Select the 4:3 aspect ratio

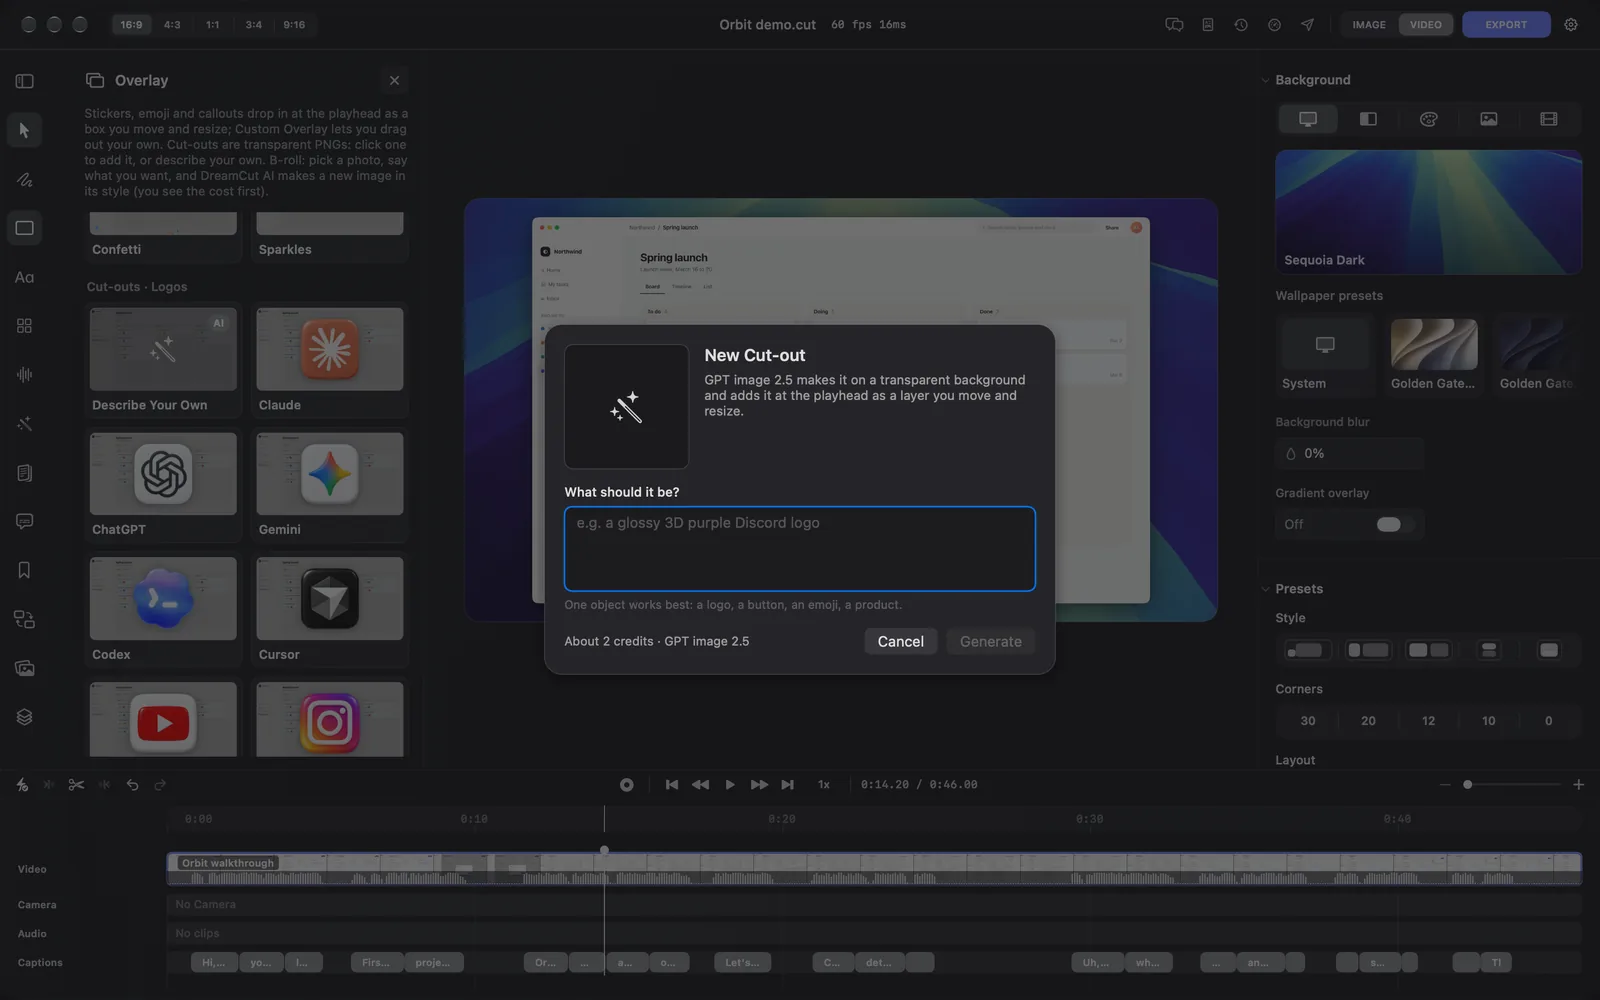(172, 25)
